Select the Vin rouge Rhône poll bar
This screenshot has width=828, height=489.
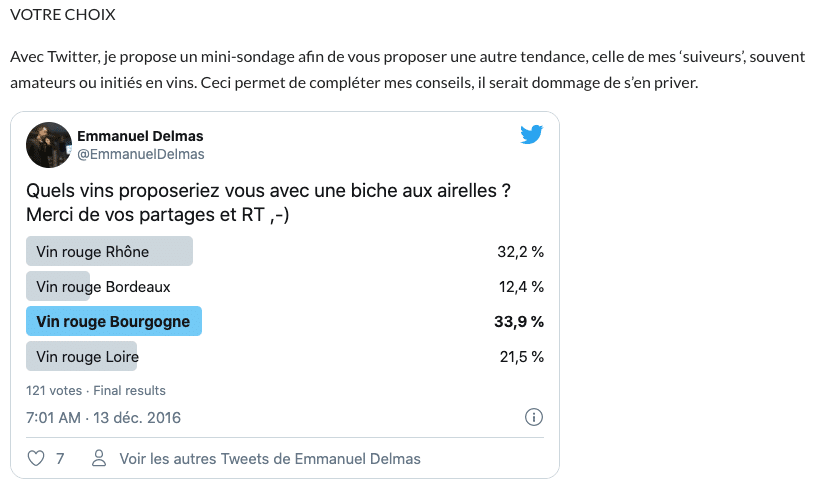pos(109,252)
